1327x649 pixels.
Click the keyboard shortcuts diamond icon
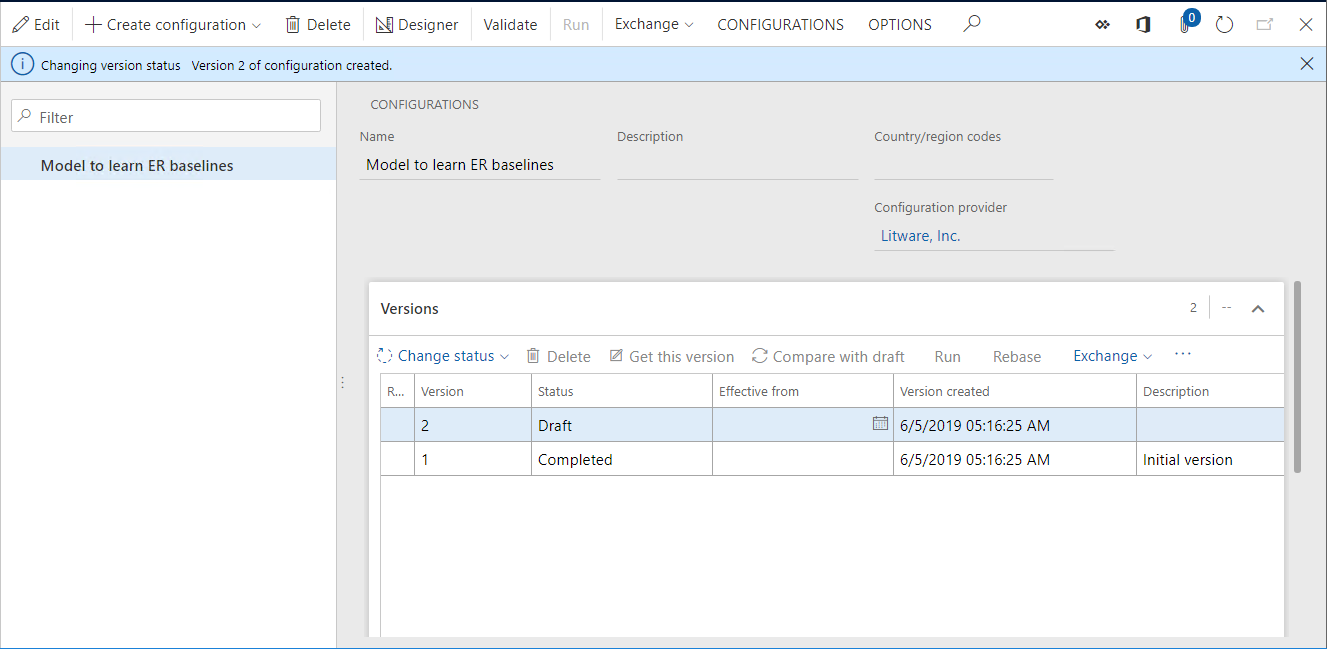[1102, 24]
